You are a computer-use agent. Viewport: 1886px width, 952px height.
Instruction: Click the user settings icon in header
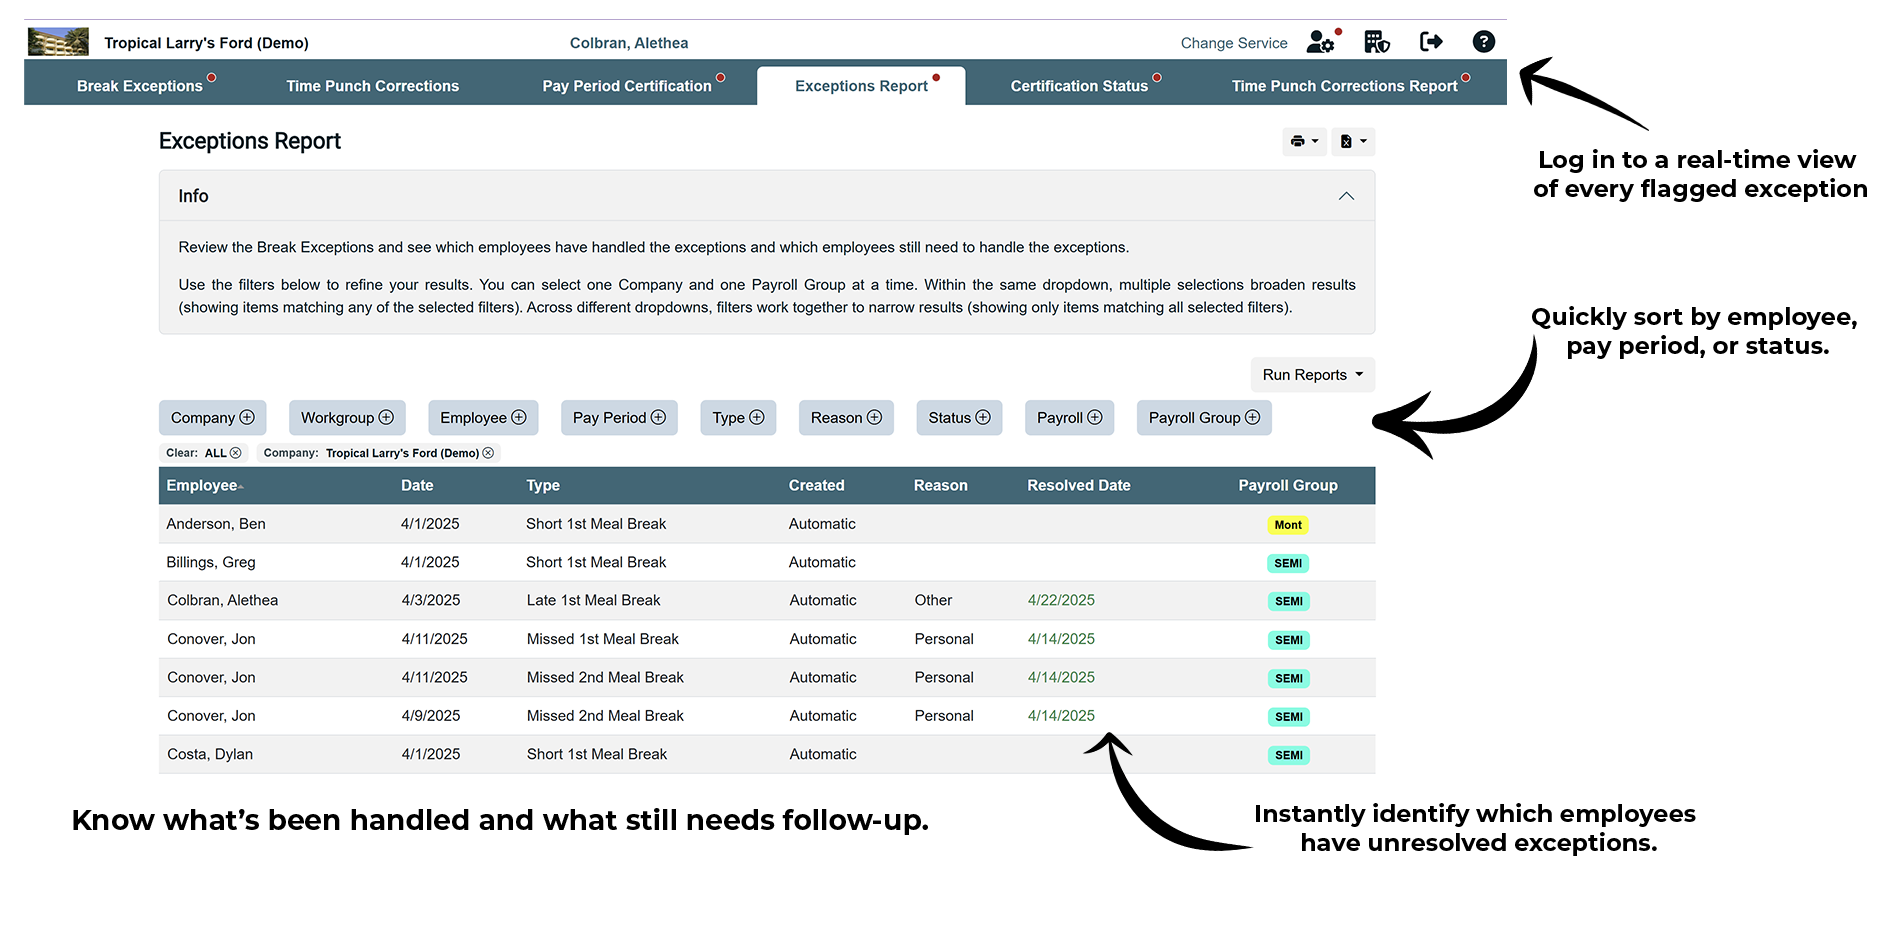click(x=1320, y=42)
